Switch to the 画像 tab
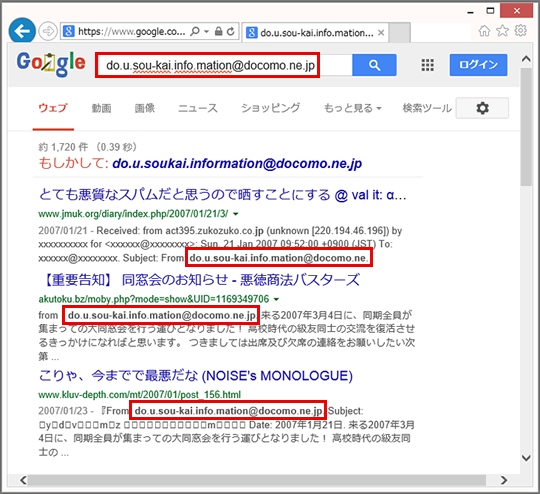540x494 pixels. pos(144,108)
